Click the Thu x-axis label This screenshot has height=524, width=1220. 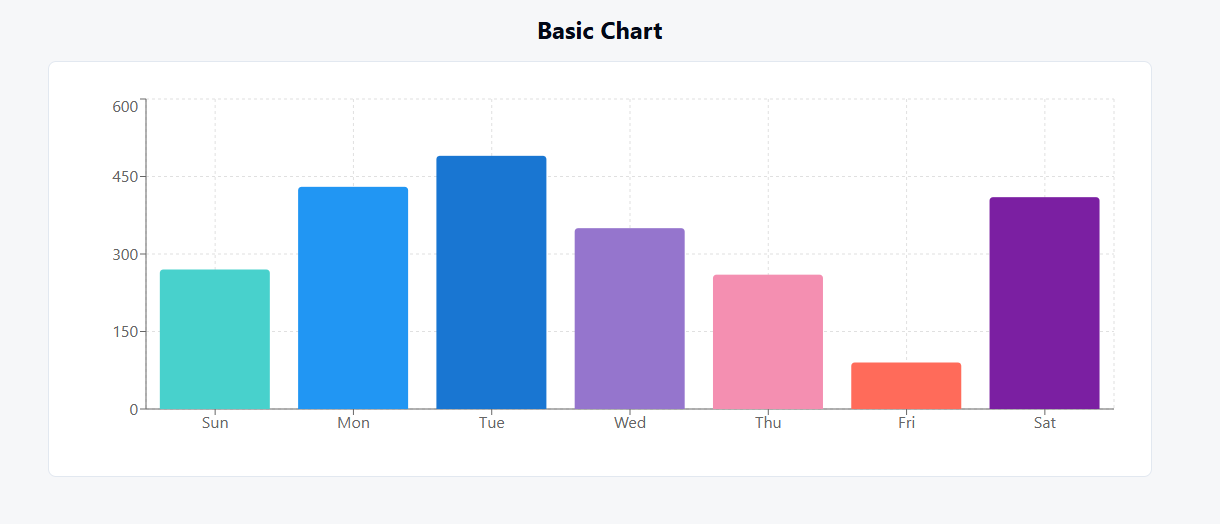[768, 423]
